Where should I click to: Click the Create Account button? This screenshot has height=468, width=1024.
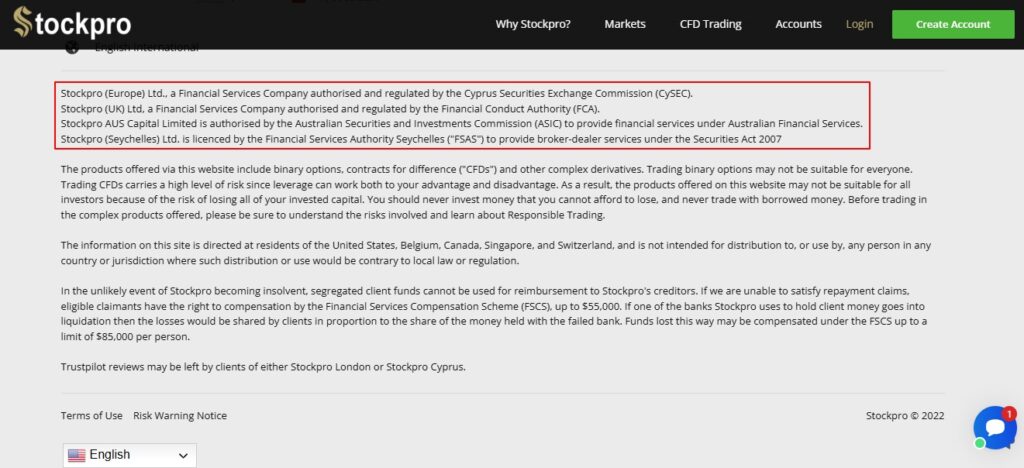953,24
